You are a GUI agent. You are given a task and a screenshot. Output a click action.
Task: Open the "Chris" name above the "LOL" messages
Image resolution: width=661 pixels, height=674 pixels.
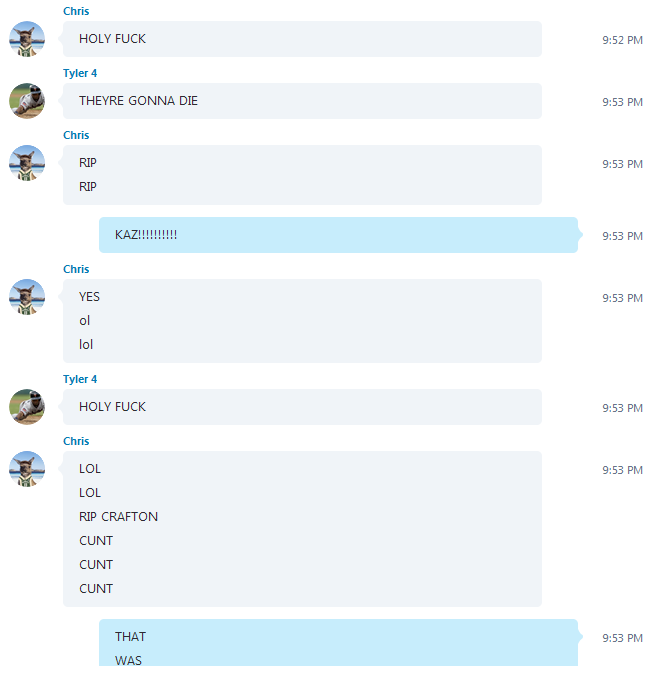pyautogui.click(x=76, y=441)
